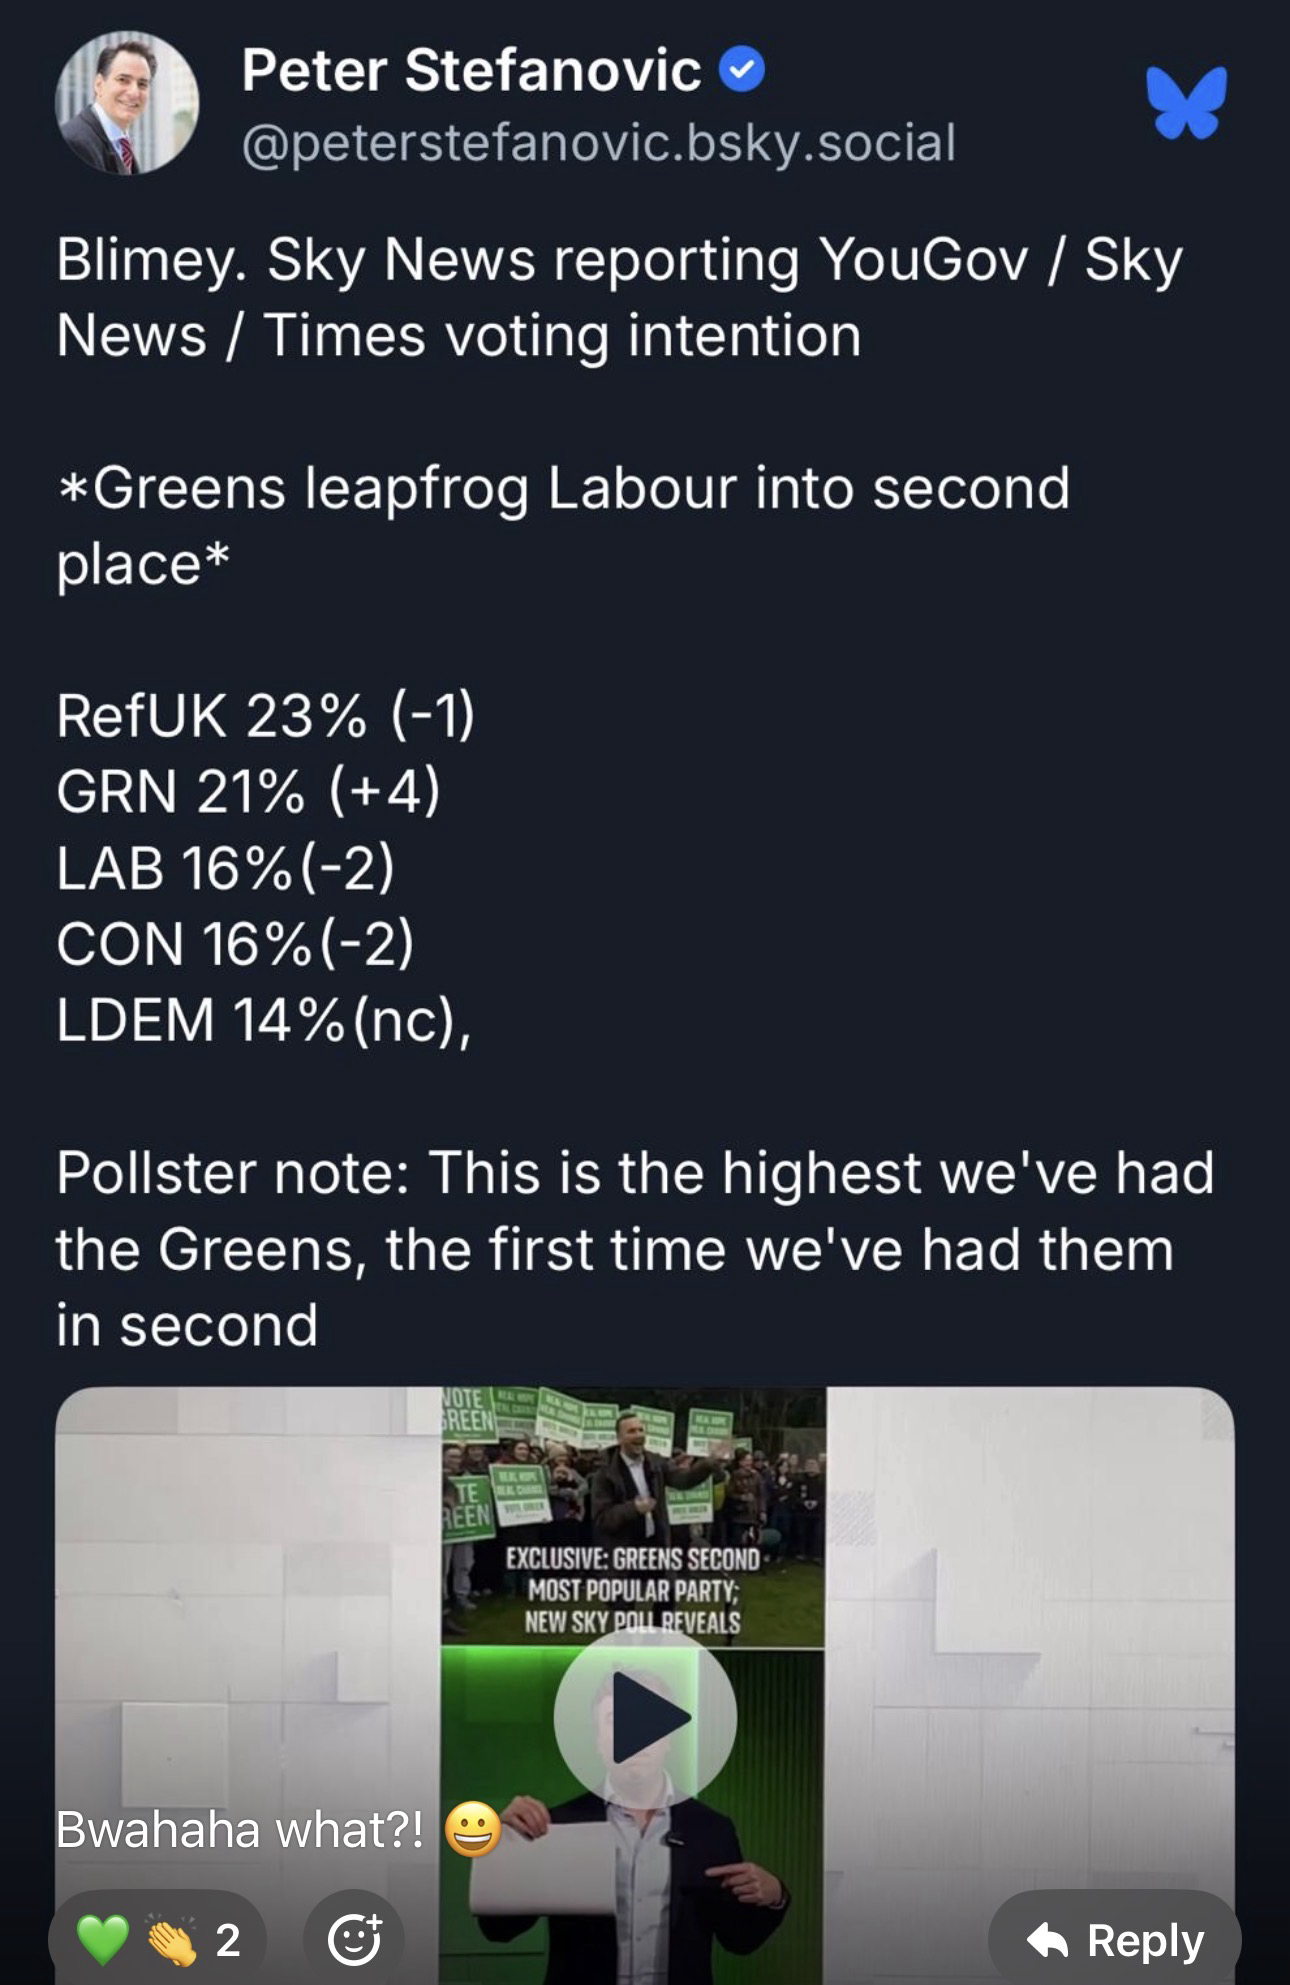Open the @peterstefanovic.bsky.social handle link
Screen dimensions: 1290x1985
point(598,143)
